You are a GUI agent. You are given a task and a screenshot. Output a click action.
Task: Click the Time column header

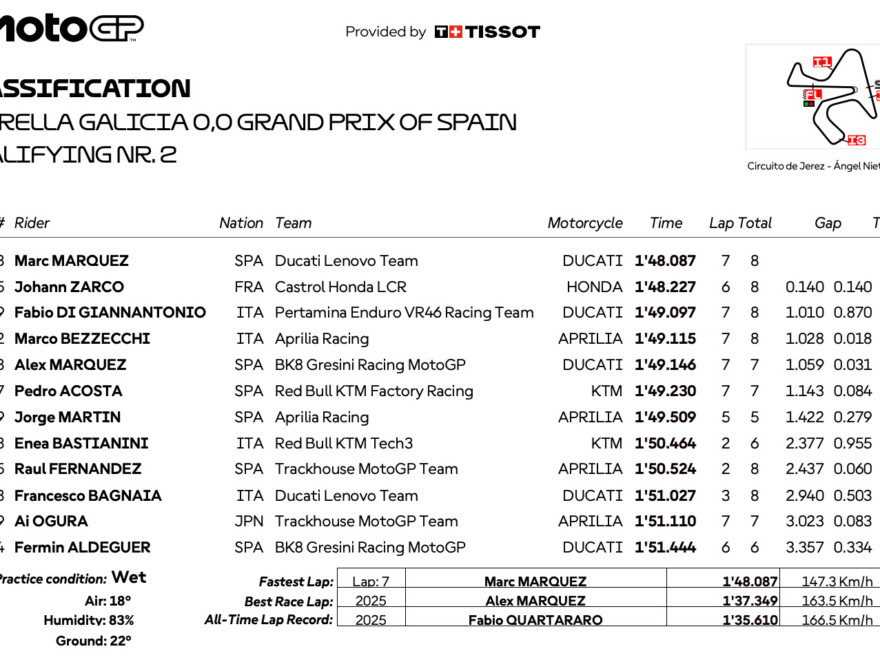(x=666, y=223)
